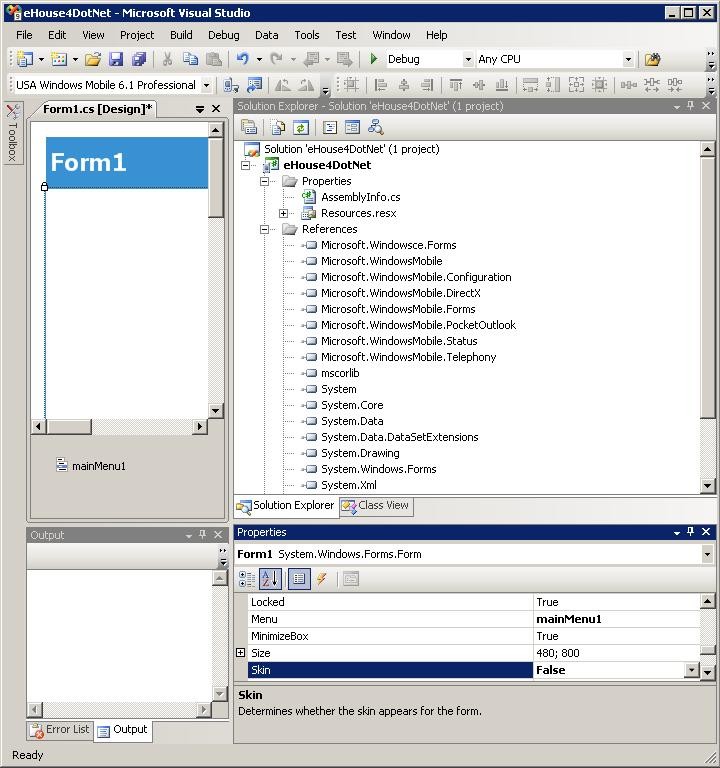Click the Paste toolbar icon
The width and height of the screenshot is (720, 768).
coord(214,59)
